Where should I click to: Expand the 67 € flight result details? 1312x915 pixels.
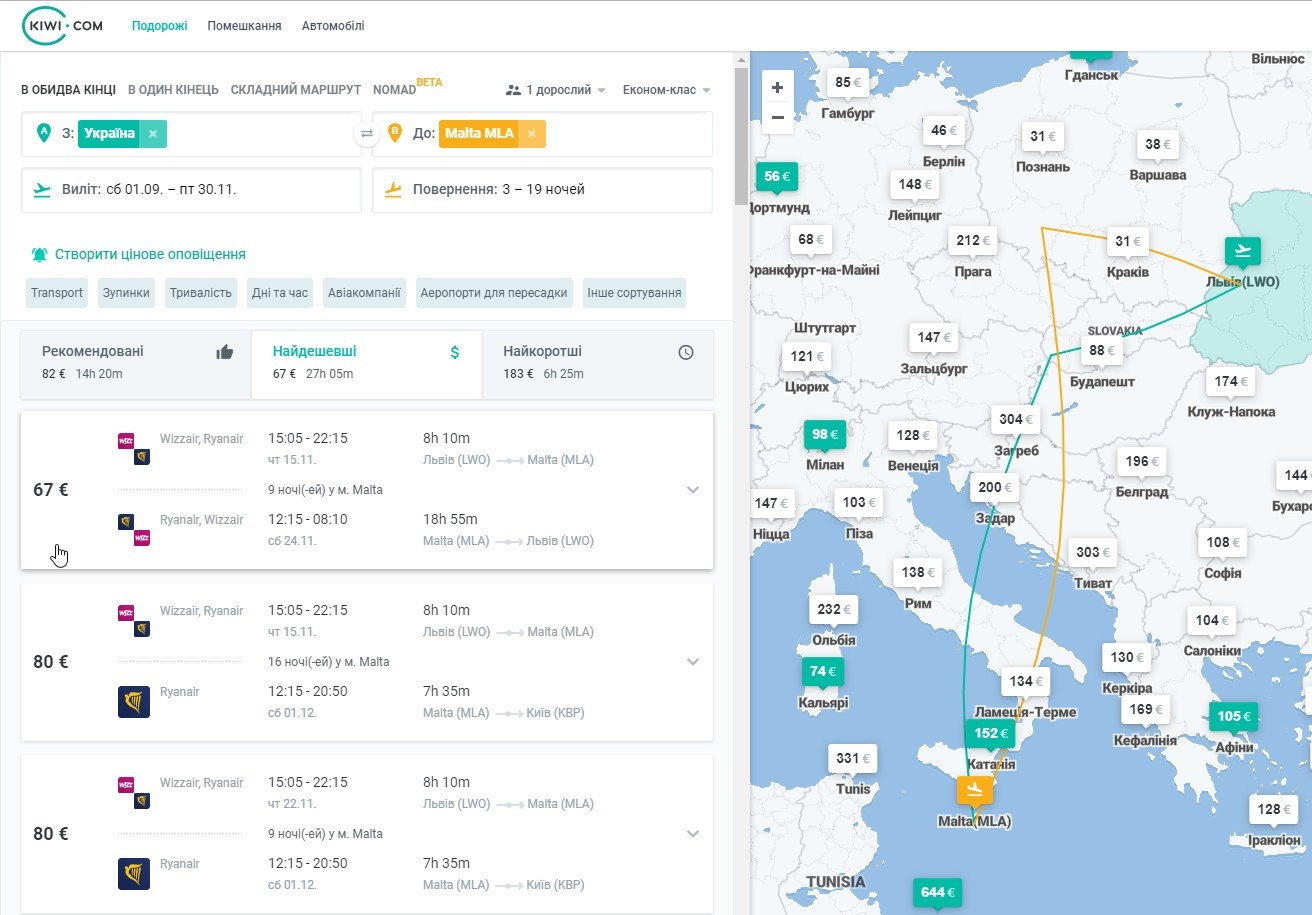click(693, 490)
